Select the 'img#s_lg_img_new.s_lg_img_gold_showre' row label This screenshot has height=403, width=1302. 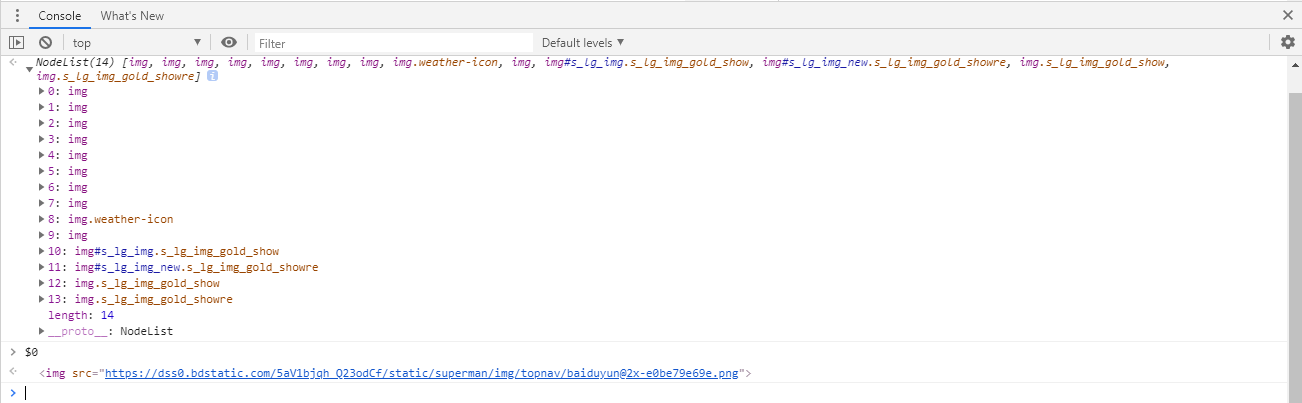196,267
